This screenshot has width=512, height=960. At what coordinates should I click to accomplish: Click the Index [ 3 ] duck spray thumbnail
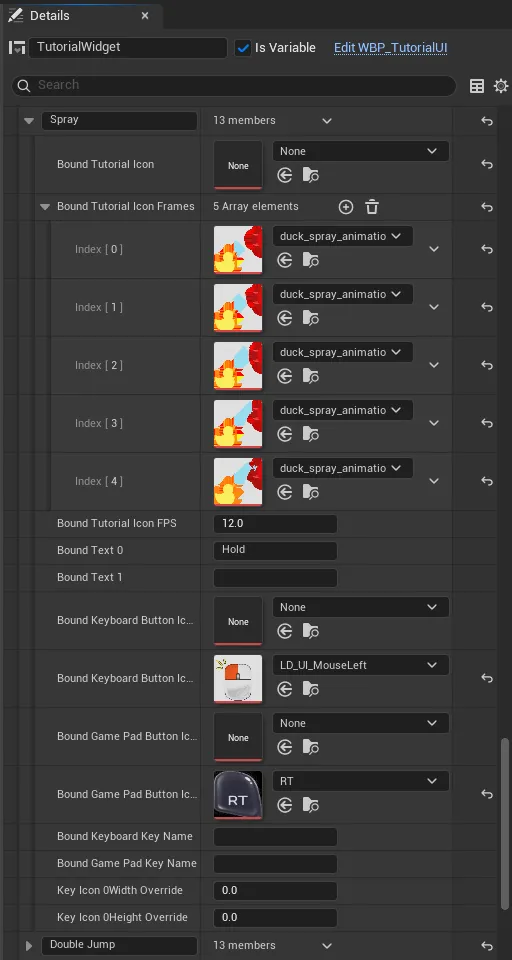tap(238, 423)
